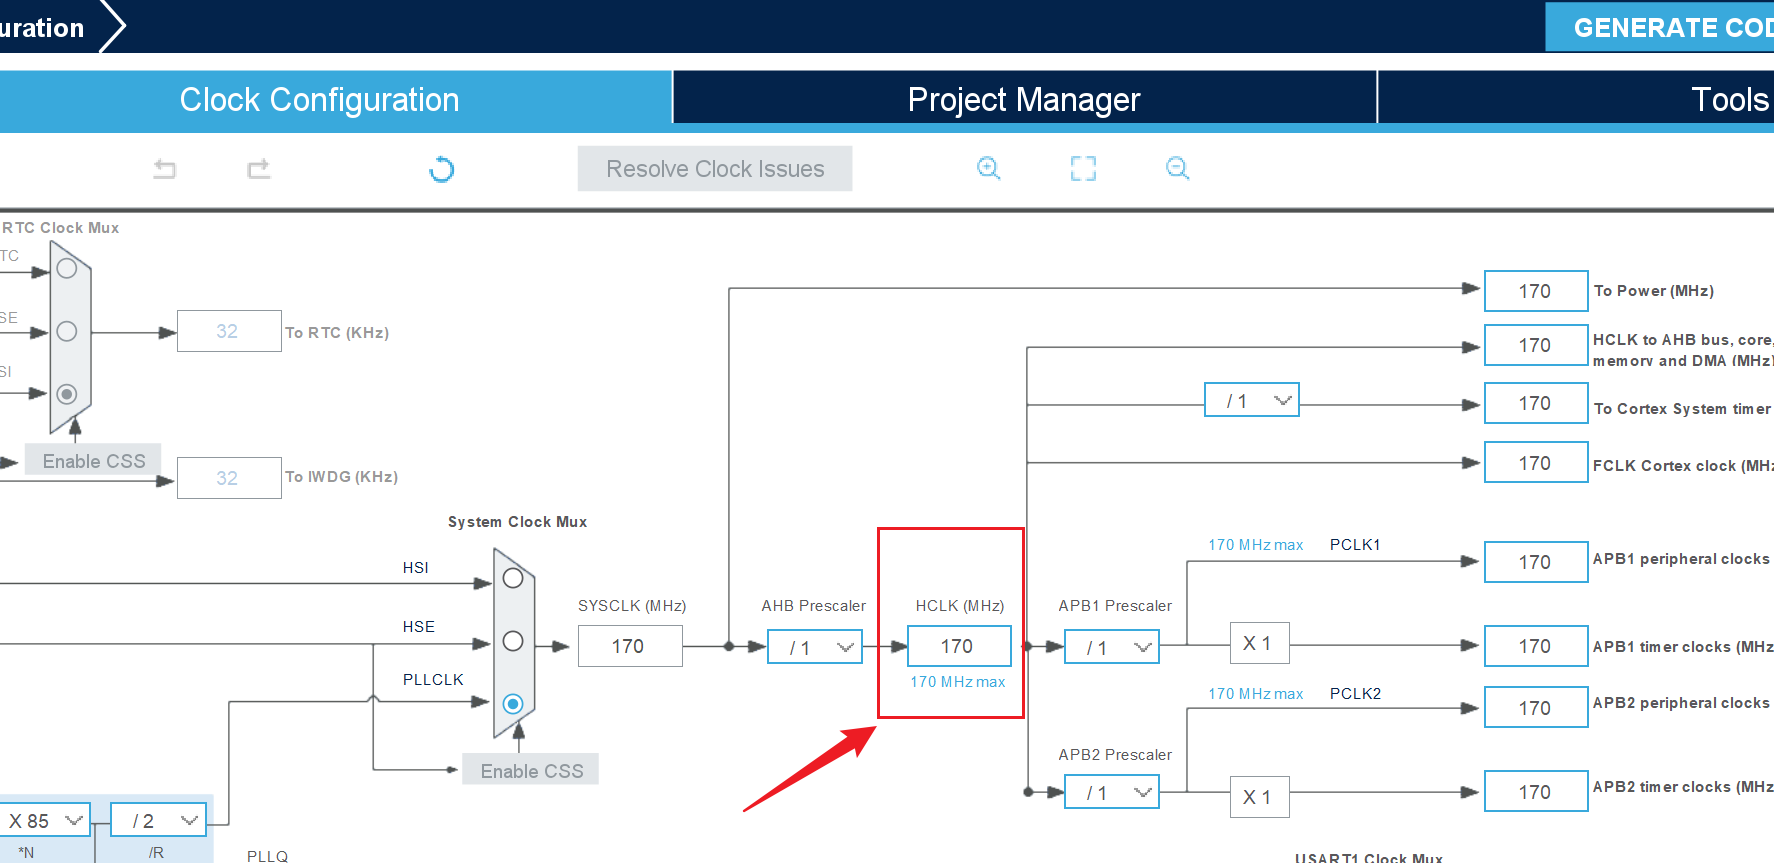Click the zoom in magnifier icon

click(x=989, y=168)
